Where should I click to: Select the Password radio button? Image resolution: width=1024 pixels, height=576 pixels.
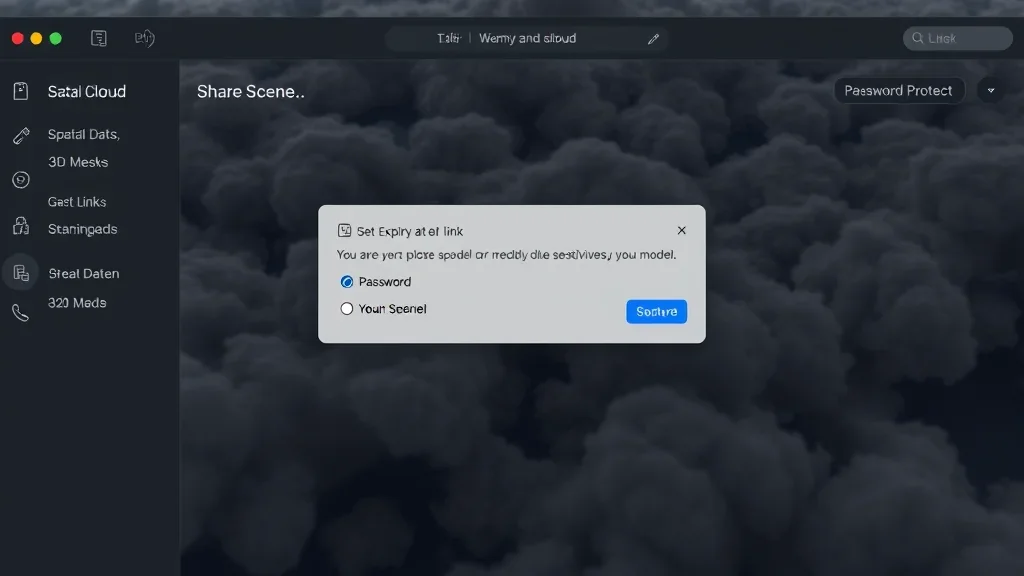[x=346, y=282]
